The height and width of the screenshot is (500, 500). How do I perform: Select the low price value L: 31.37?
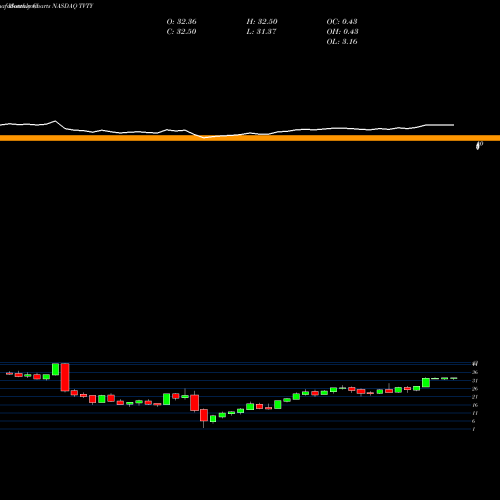[261, 32]
